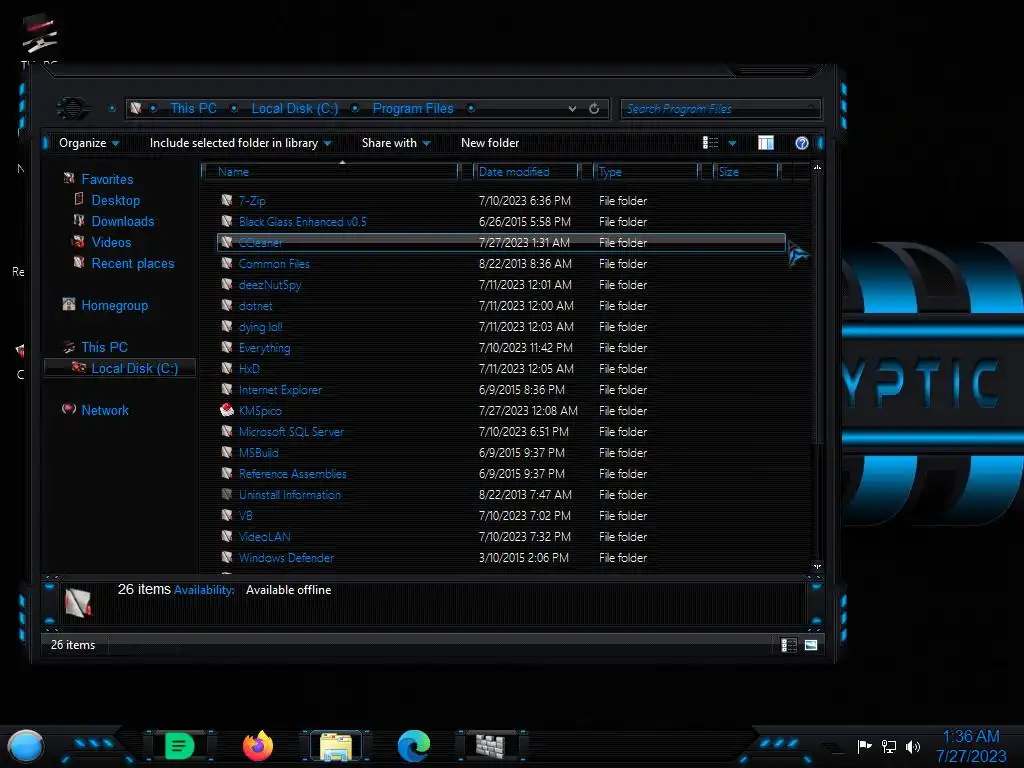This screenshot has width=1024, height=768.
Task: Select the Internet Explorer folder
Action: [280, 390]
